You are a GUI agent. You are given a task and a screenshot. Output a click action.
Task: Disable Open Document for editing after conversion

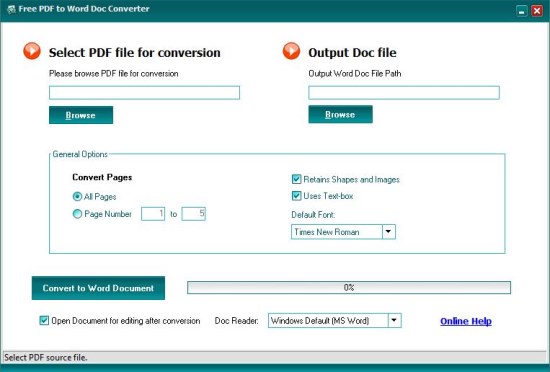tap(44, 320)
